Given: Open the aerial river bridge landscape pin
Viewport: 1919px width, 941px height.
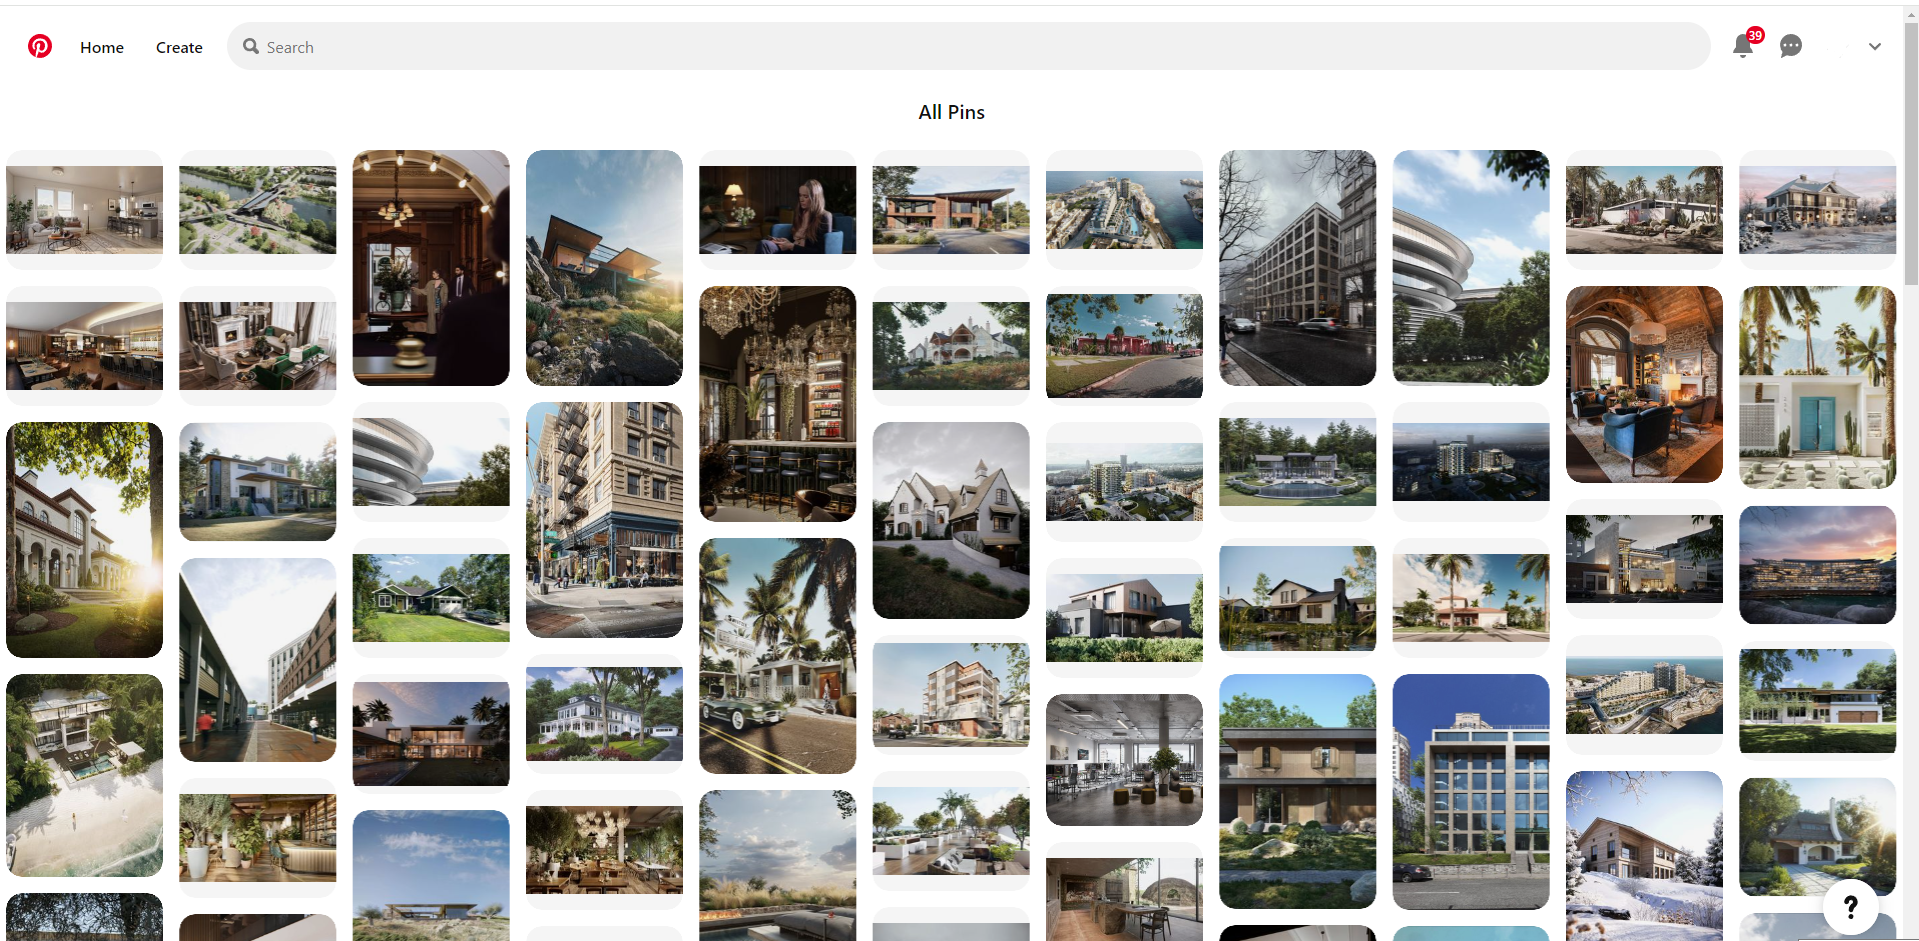Looking at the screenshot, I should point(257,209).
